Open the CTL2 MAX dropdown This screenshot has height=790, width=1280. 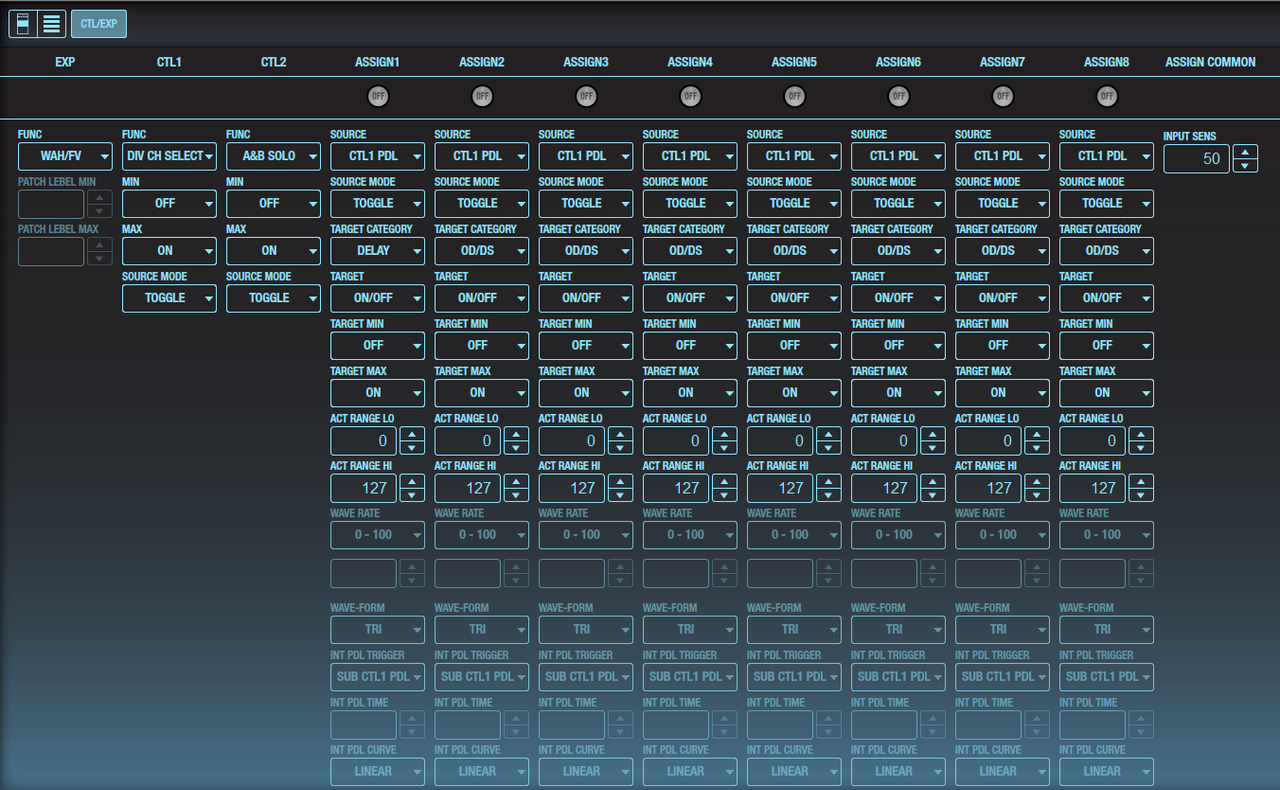pos(273,250)
